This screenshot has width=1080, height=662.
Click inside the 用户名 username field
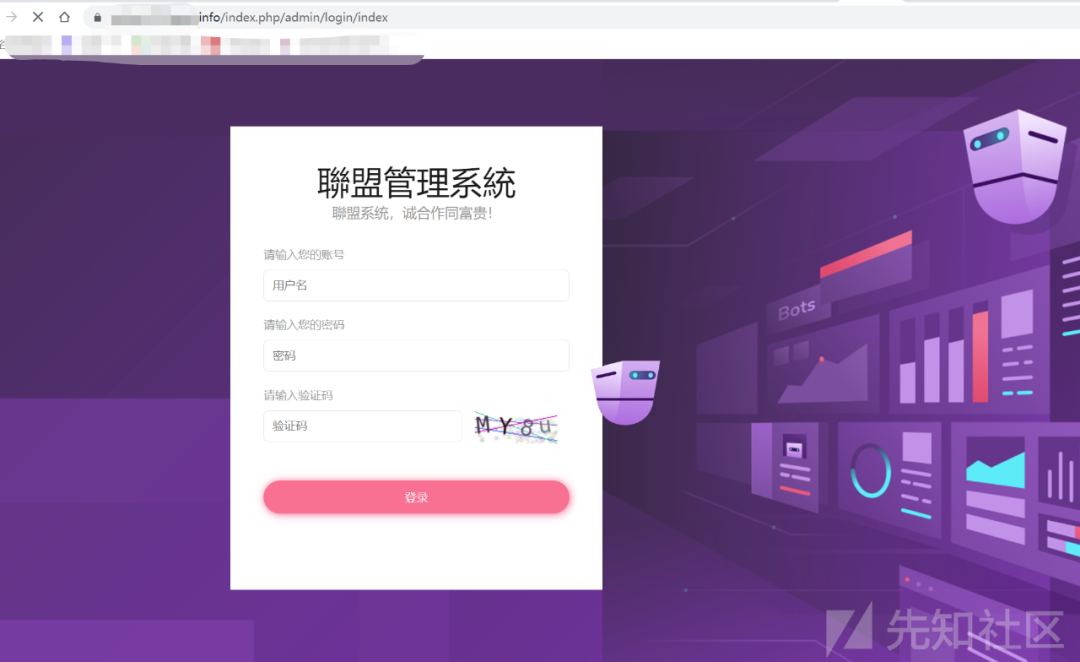tap(416, 285)
